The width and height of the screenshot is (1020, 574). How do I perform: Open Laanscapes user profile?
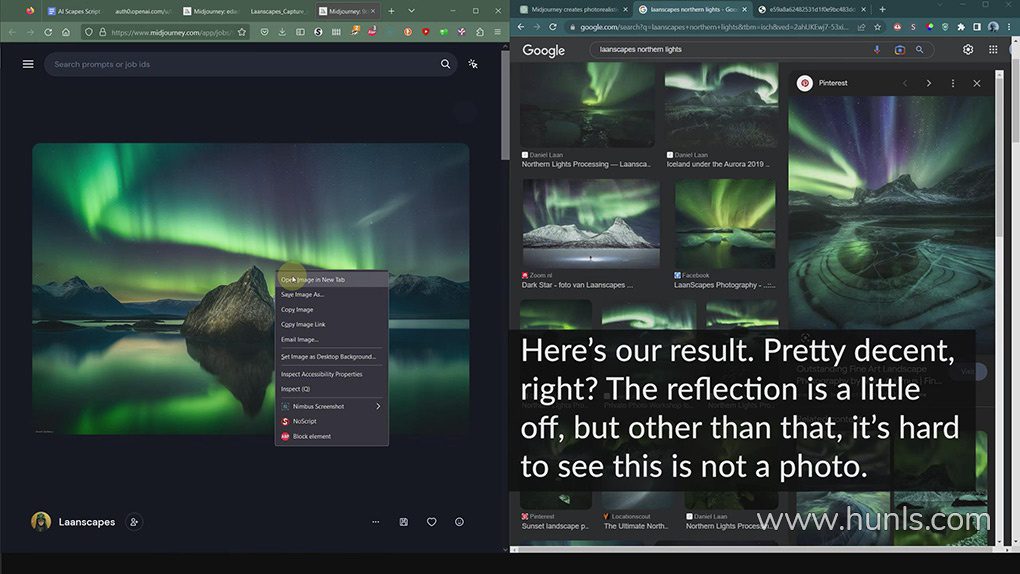(87, 522)
